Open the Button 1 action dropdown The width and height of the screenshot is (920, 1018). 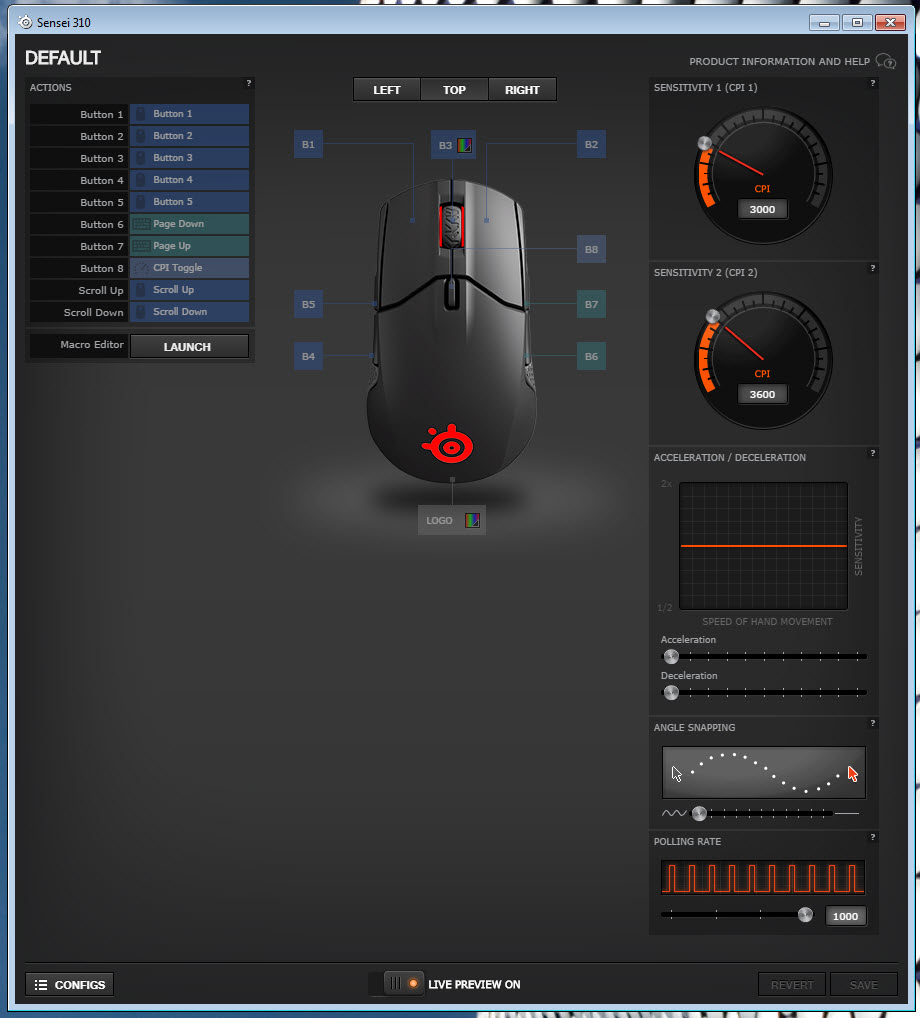tap(190, 114)
